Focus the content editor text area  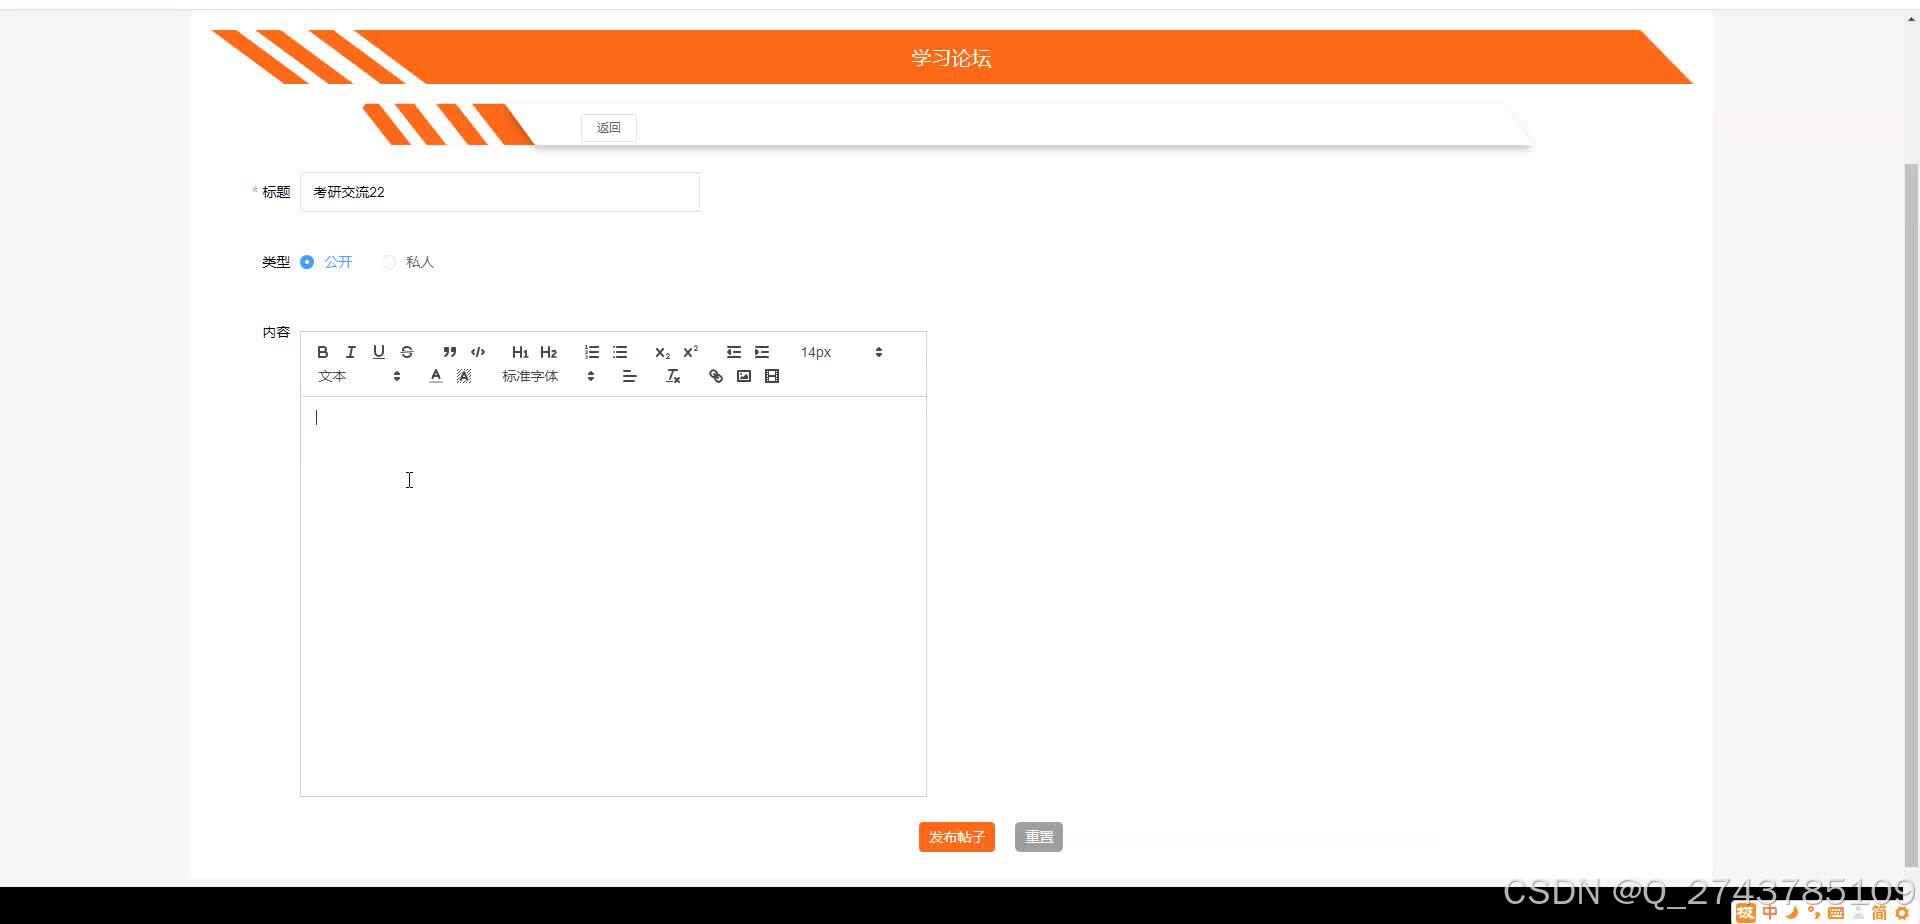point(613,596)
